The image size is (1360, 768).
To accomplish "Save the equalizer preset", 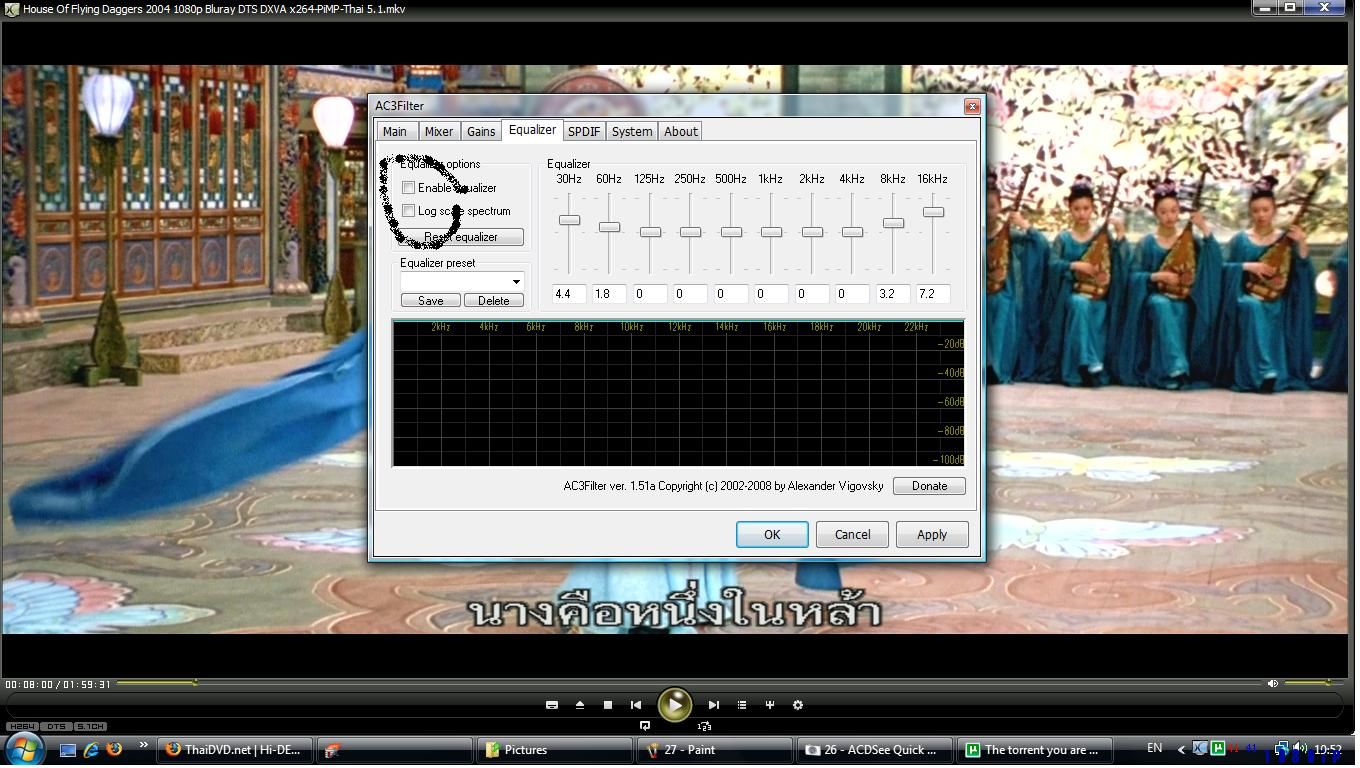I will click(431, 300).
